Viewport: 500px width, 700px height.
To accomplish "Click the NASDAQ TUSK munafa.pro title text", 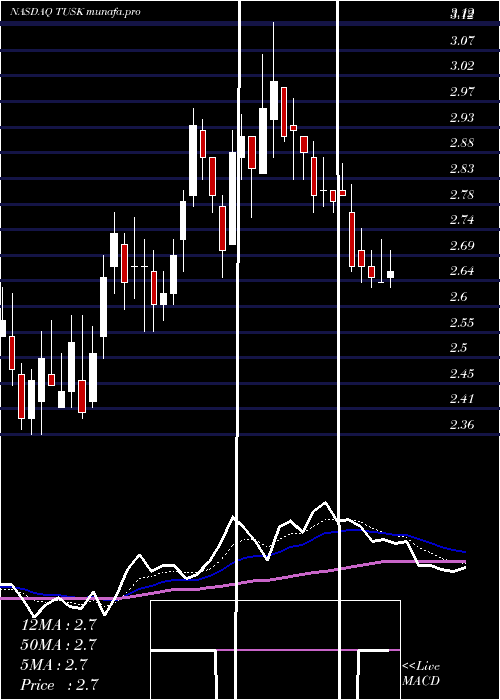I will (76, 12).
